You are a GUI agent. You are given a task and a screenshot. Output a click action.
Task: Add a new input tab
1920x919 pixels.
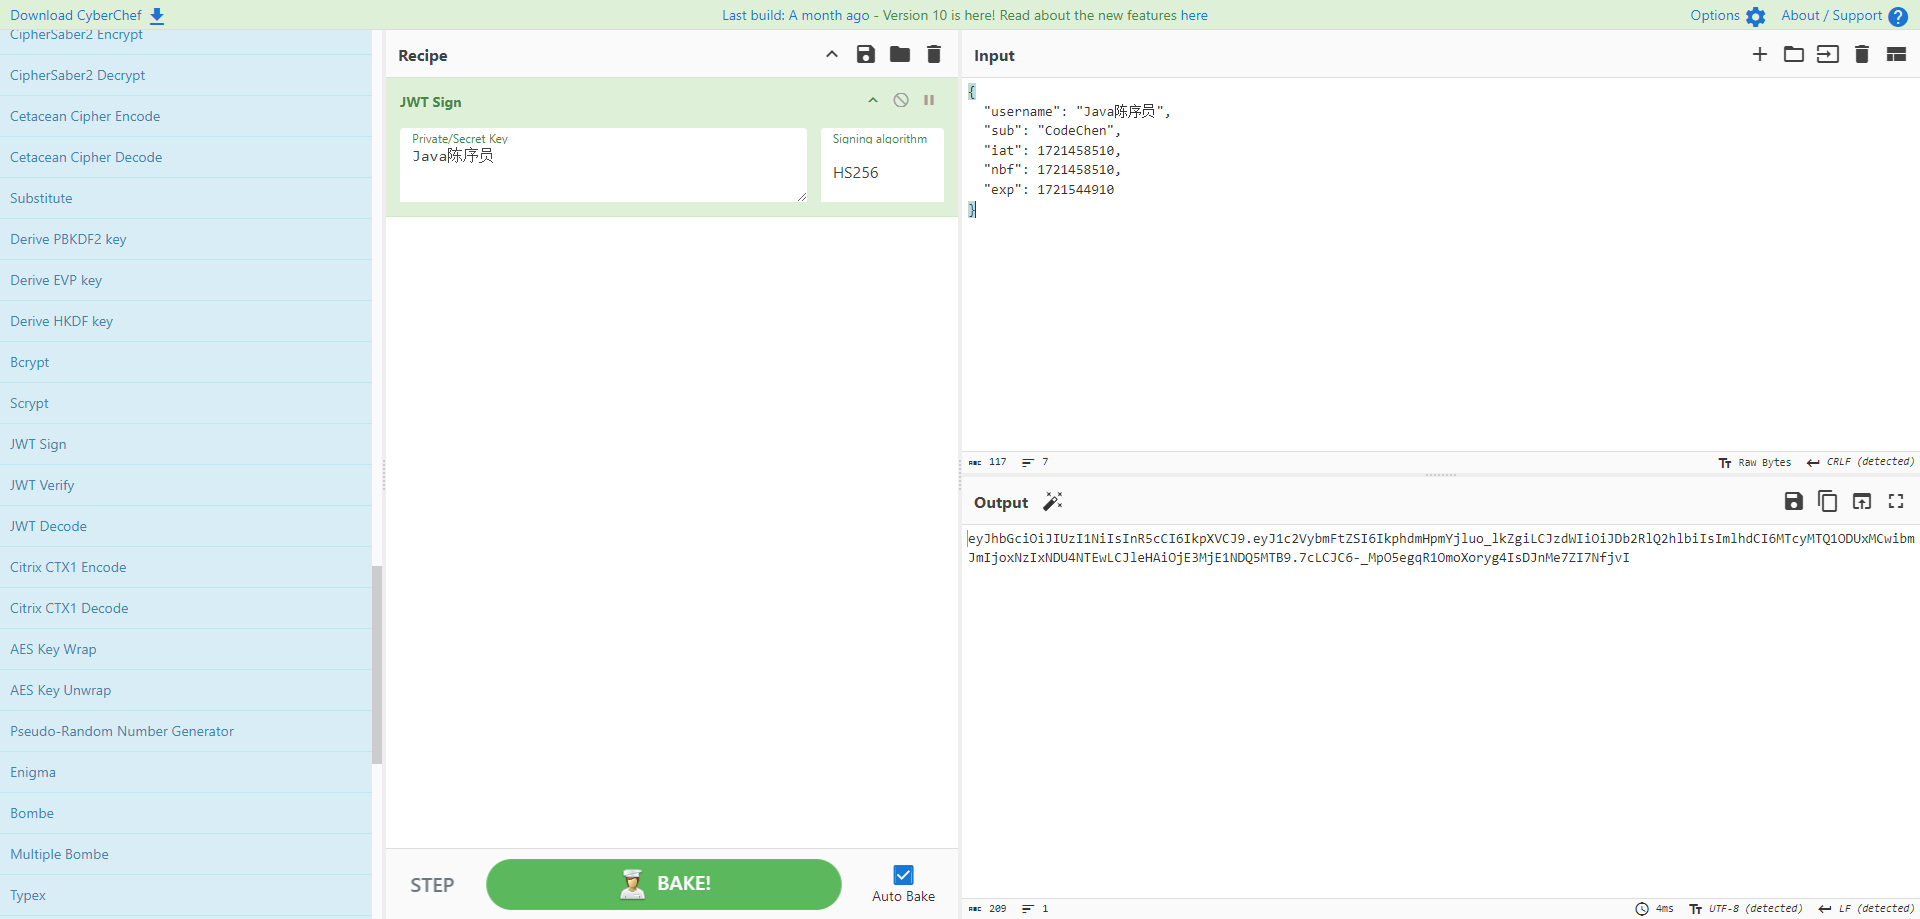tap(1760, 55)
